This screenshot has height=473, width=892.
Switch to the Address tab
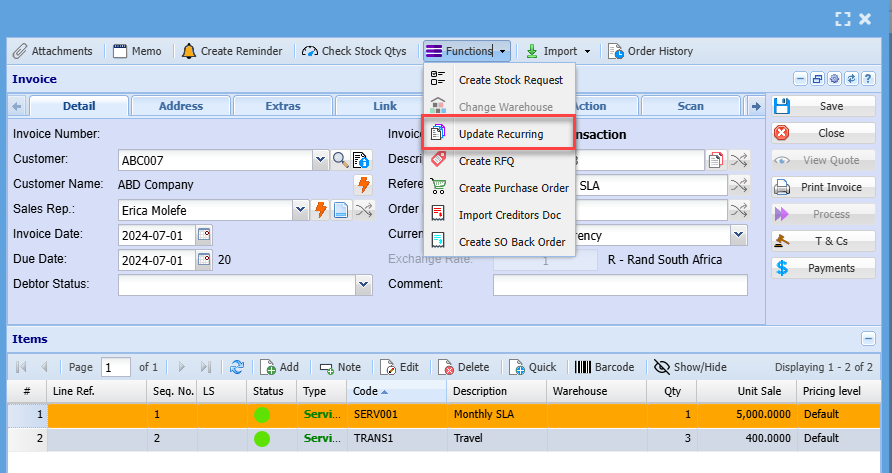180,106
